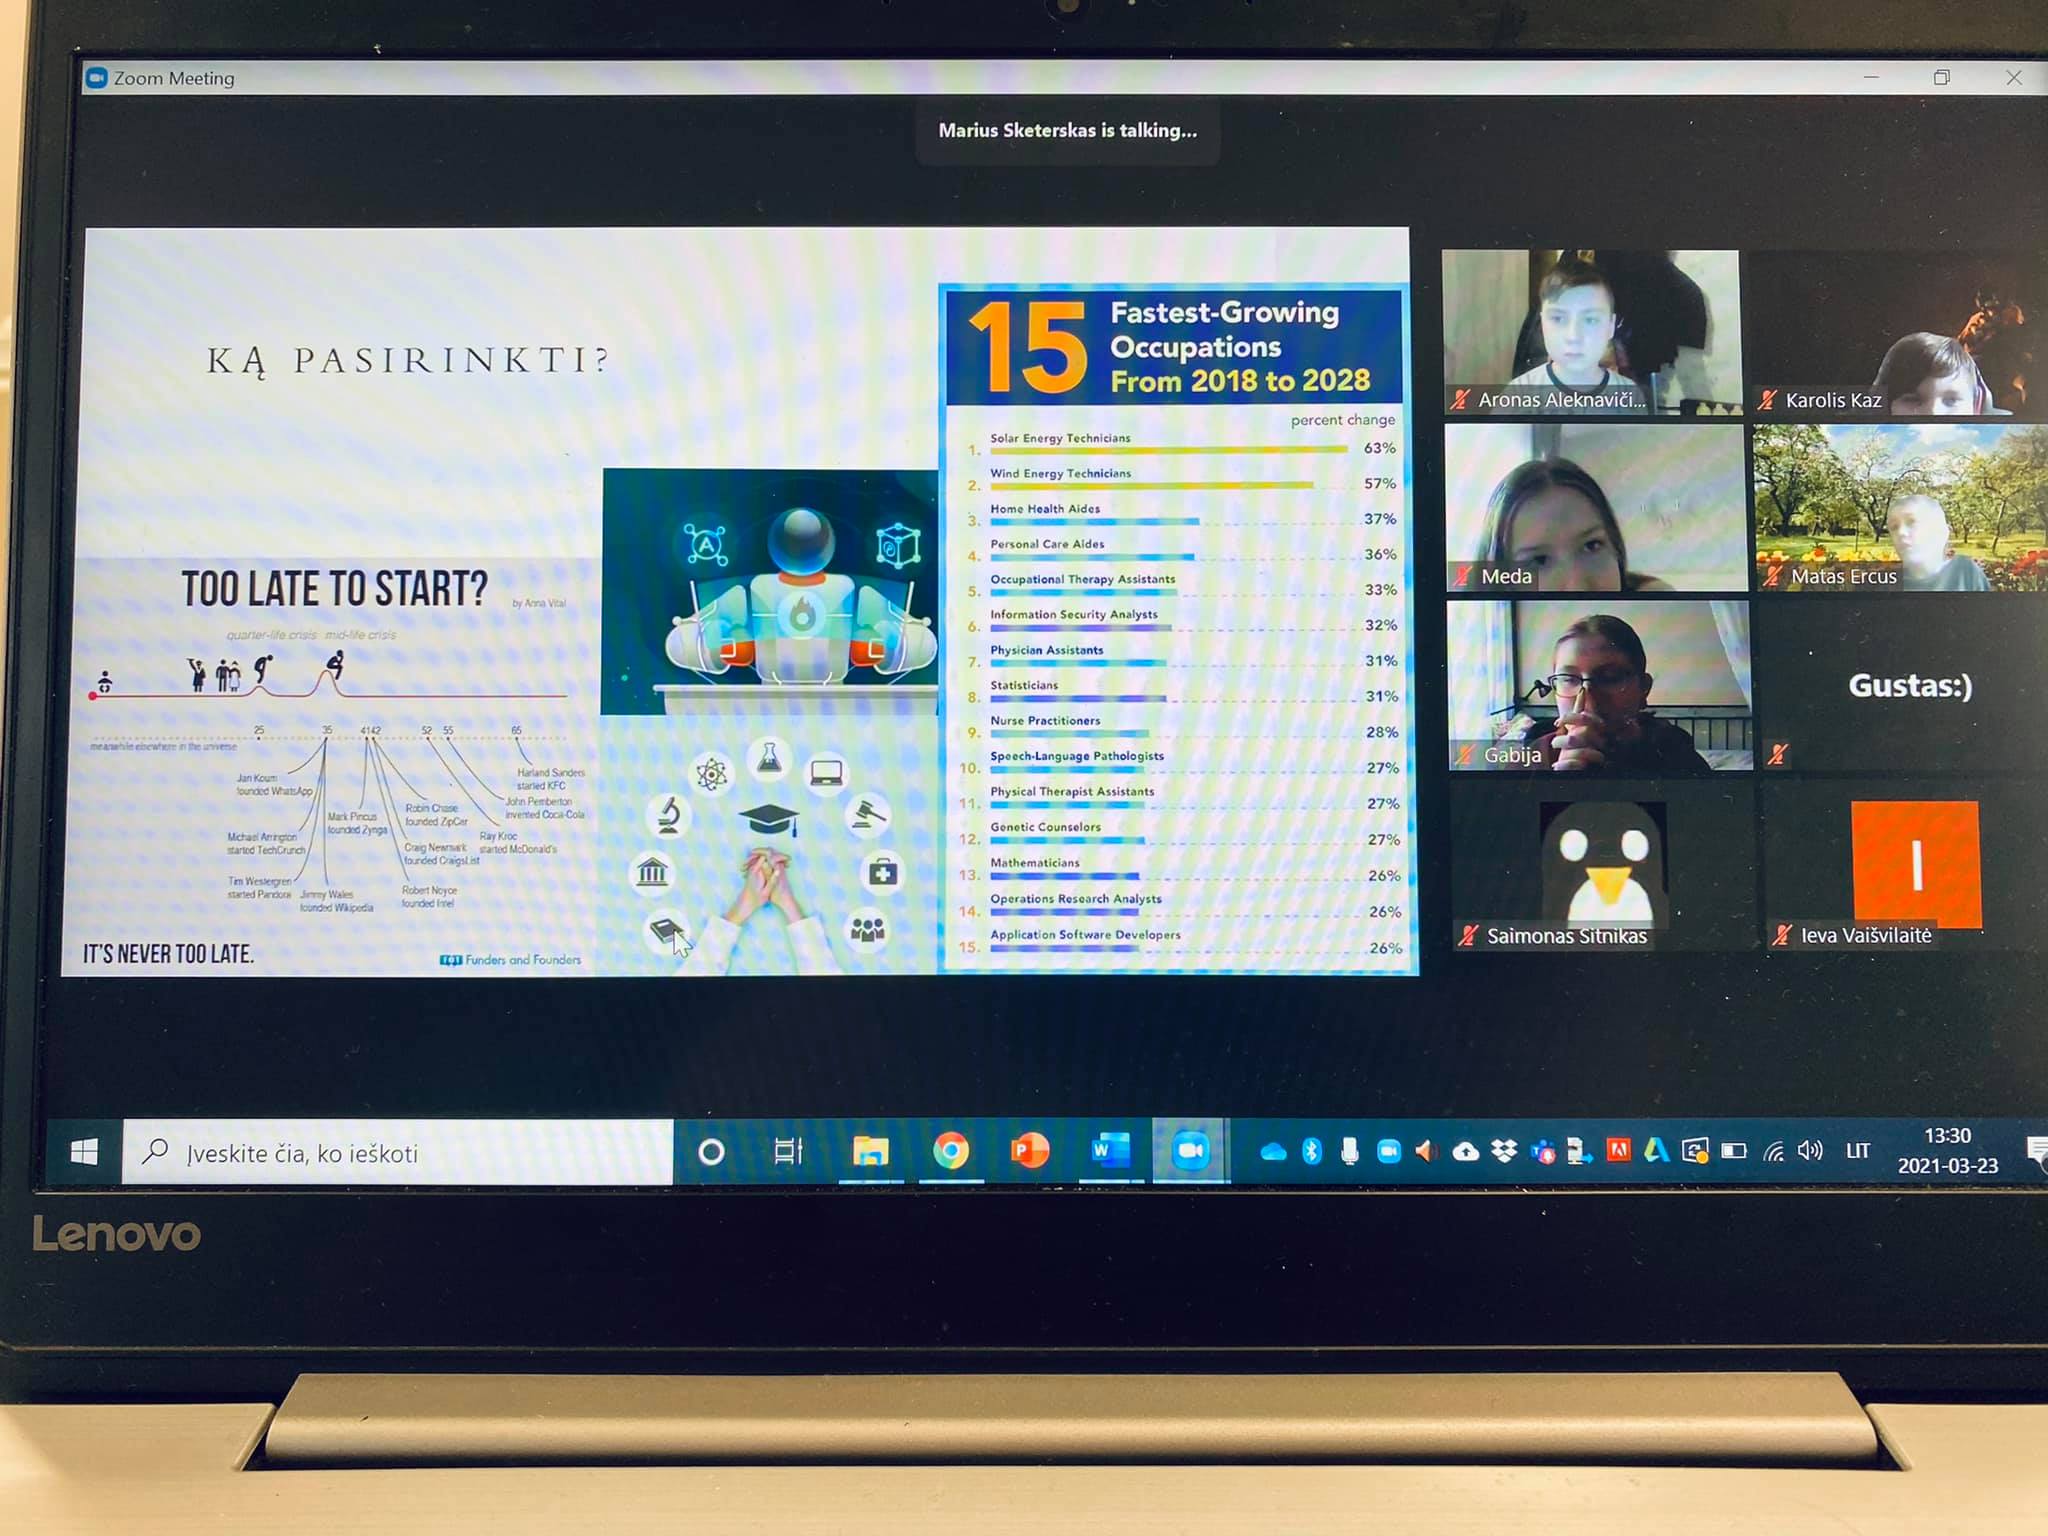This screenshot has height=1536, width=2048.
Task: Open File Explorer from the taskbar
Action: tap(870, 1151)
